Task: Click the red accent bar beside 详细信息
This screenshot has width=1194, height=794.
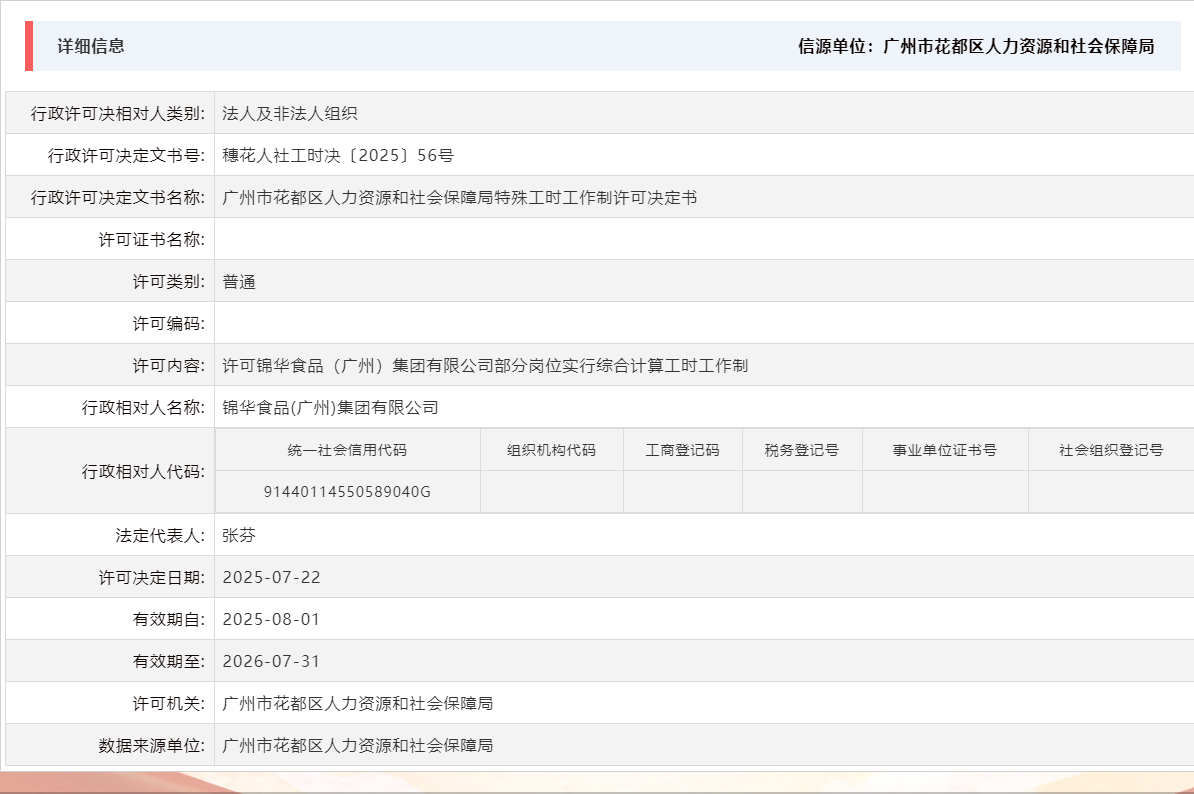Action: (x=29, y=45)
